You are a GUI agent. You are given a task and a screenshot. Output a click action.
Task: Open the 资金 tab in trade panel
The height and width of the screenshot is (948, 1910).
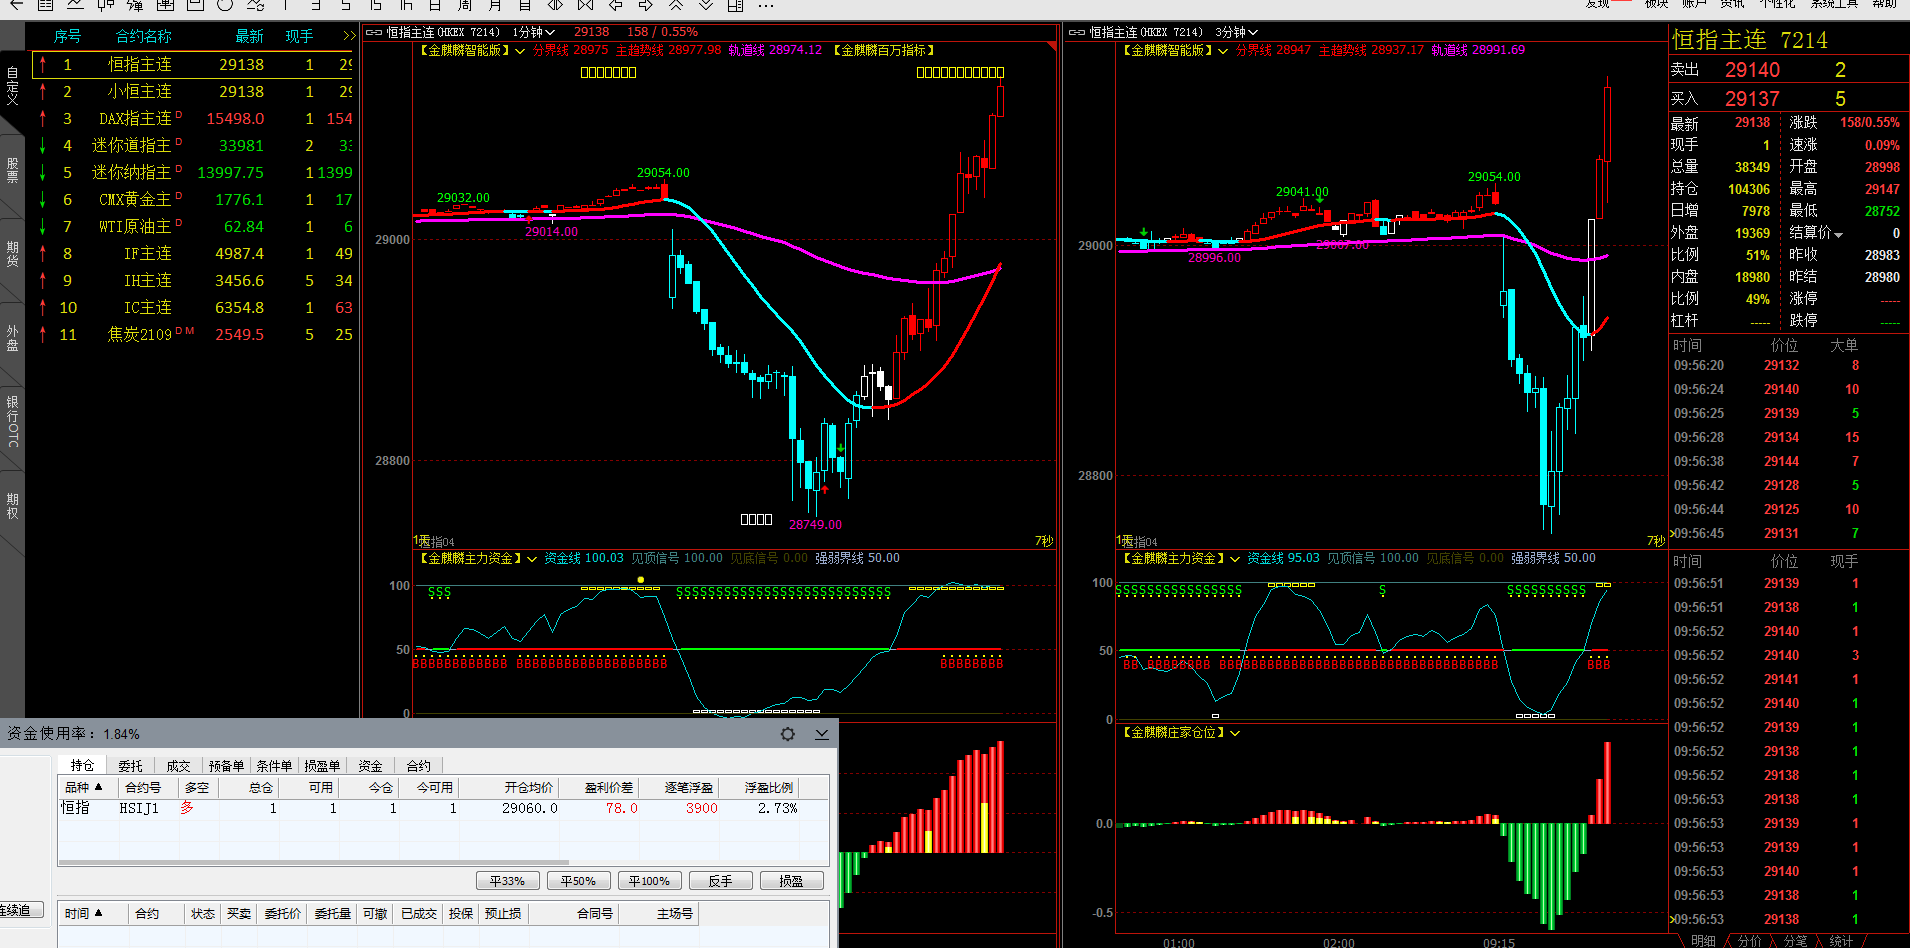click(370, 766)
